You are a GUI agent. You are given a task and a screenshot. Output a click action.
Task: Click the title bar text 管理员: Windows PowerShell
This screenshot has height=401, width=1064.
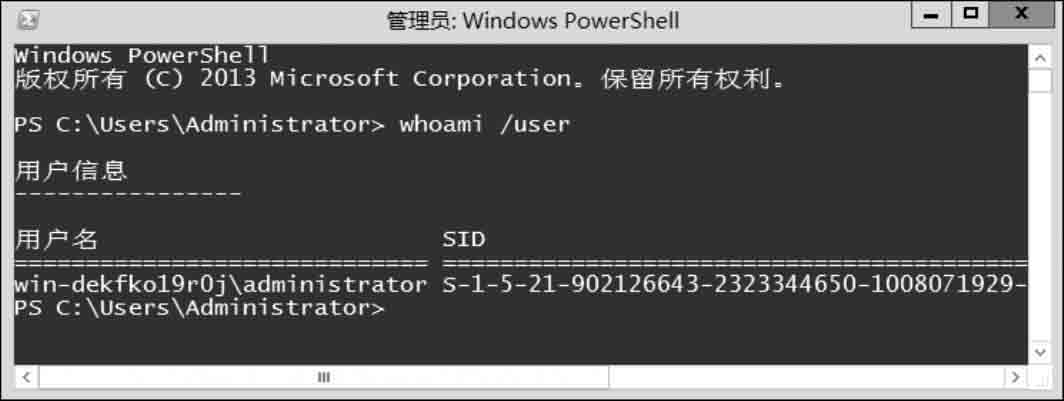[532, 20]
